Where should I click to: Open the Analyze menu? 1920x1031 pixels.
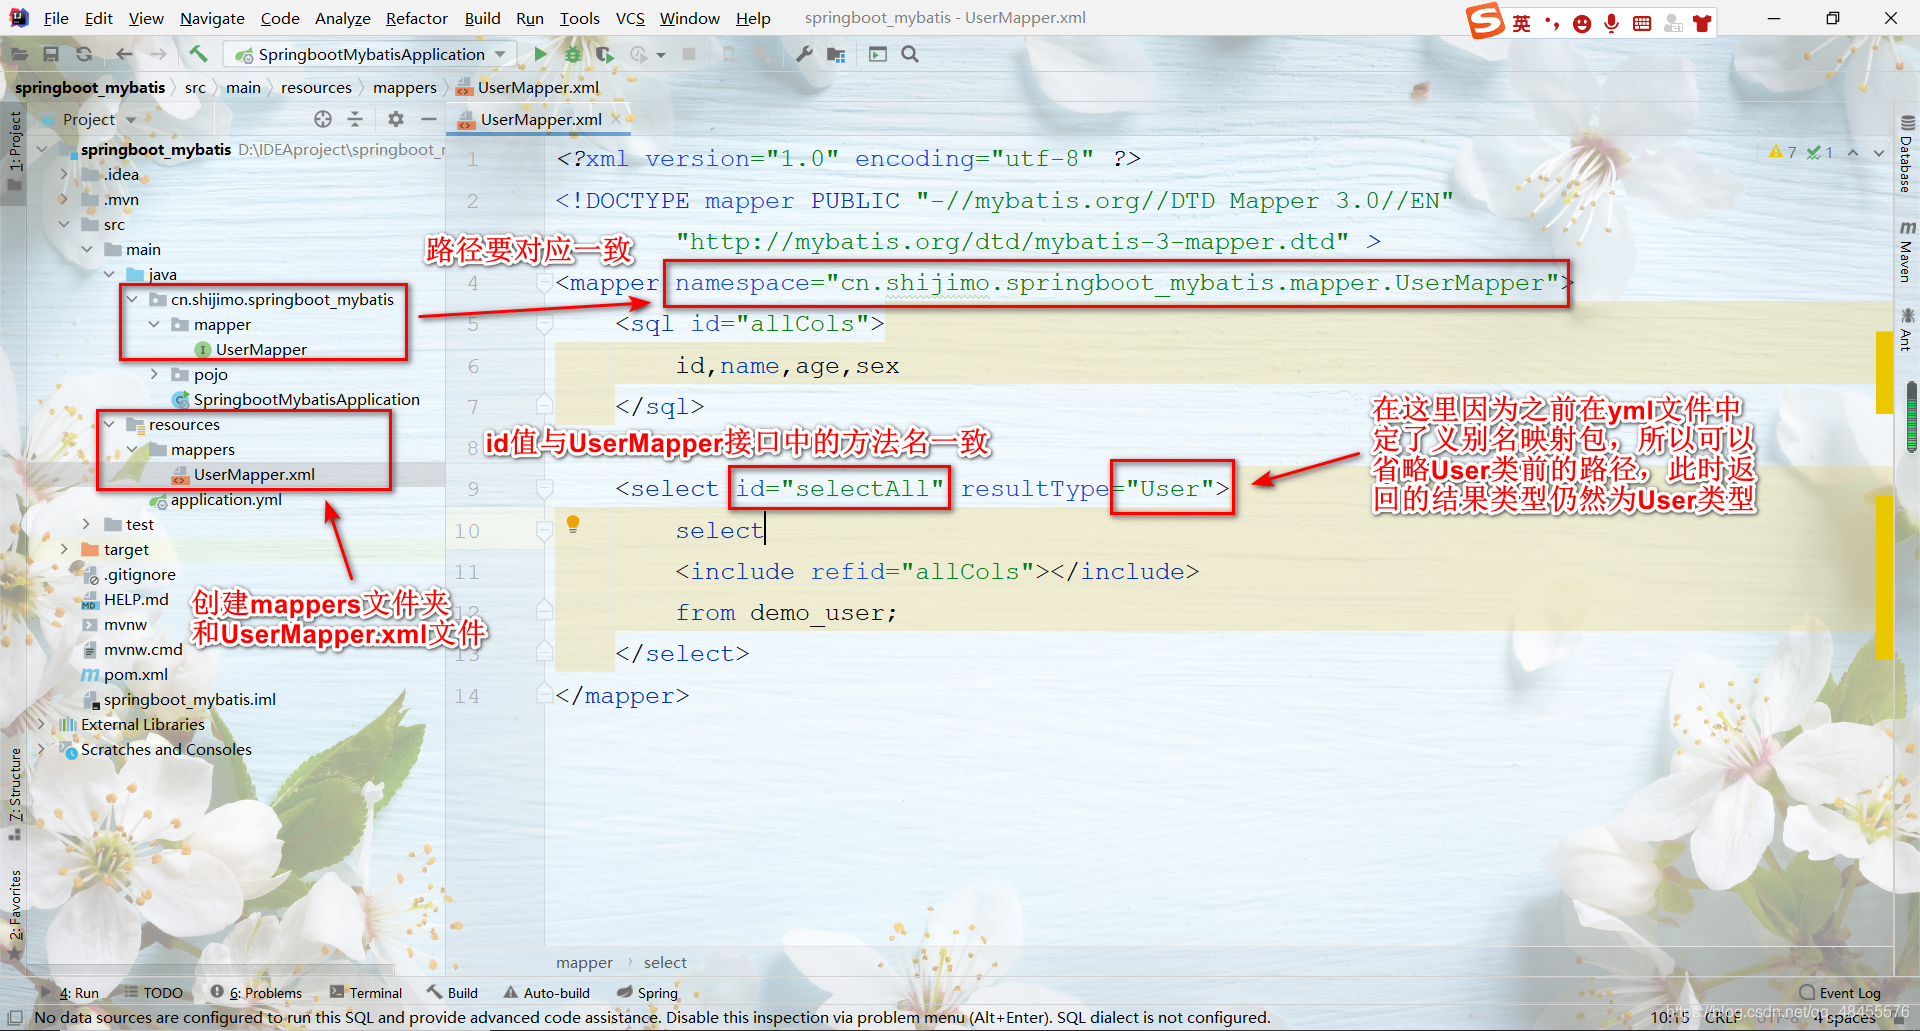(342, 18)
